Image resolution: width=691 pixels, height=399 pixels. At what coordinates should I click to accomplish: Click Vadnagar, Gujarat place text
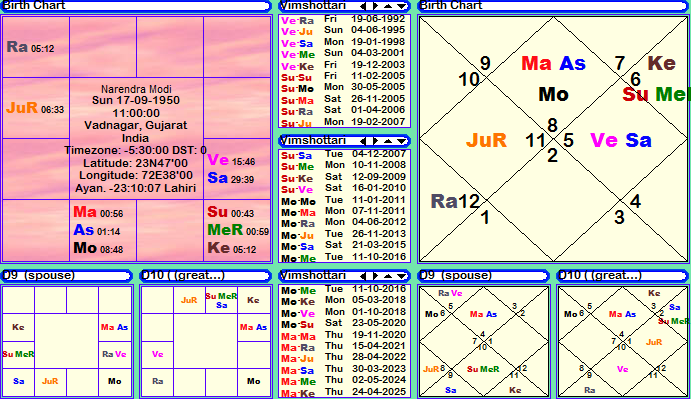coord(136,125)
